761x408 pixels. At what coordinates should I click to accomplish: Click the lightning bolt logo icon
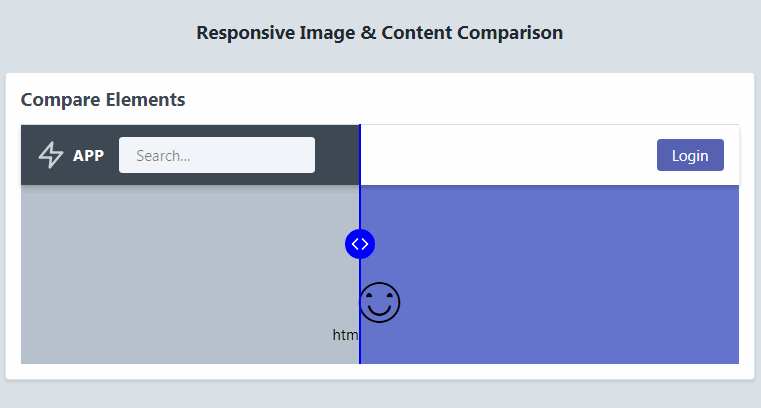tap(51, 155)
